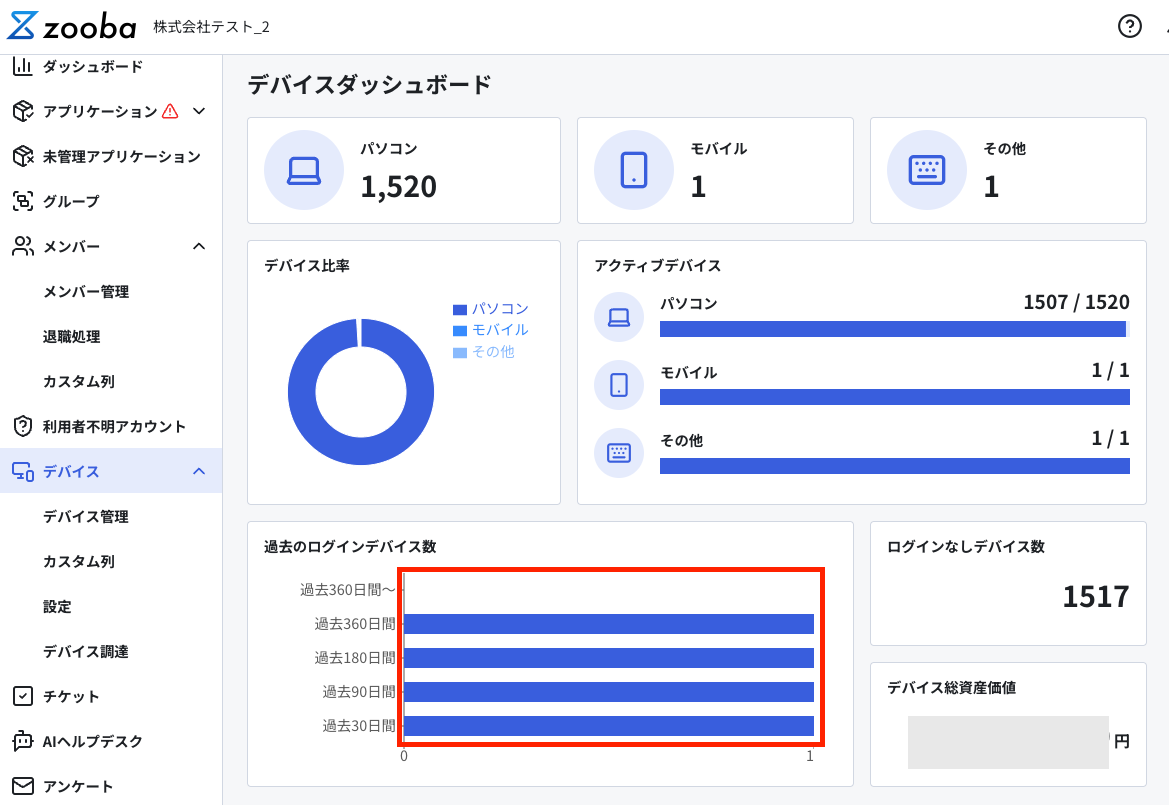Open グループ in the sidebar
This screenshot has height=805, width=1169.
71,201
